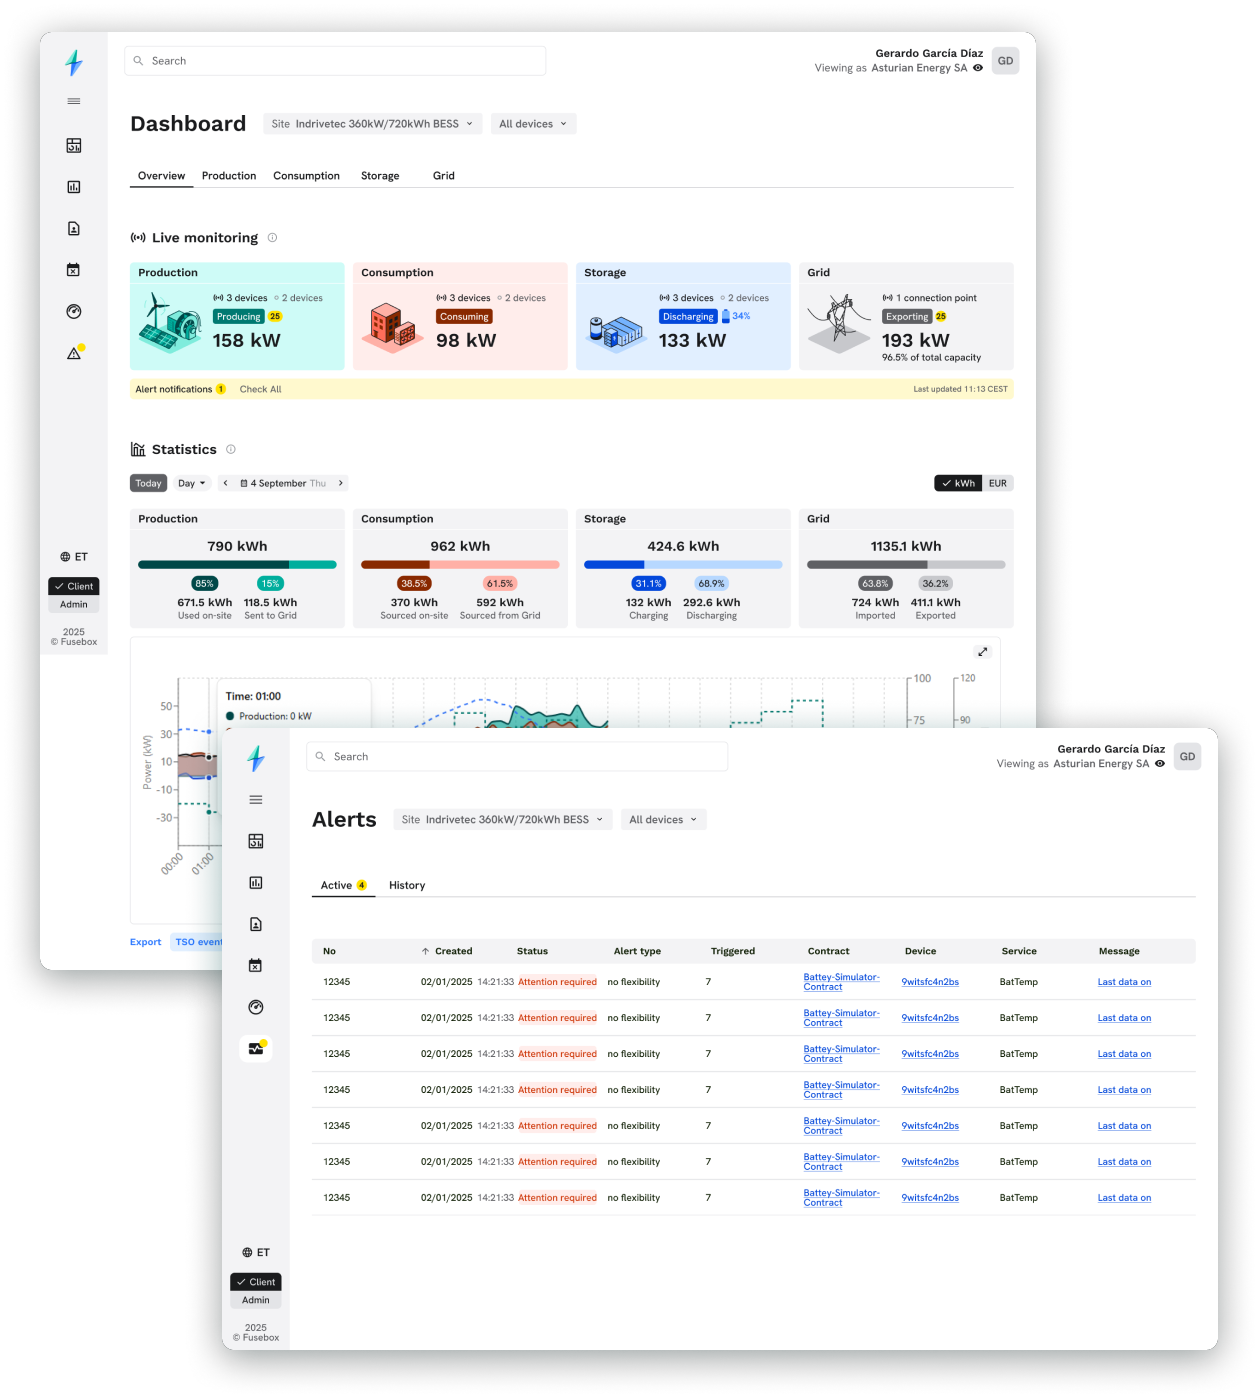Open the alerts warning triangle icon in Dashboard sidebar

click(x=74, y=353)
